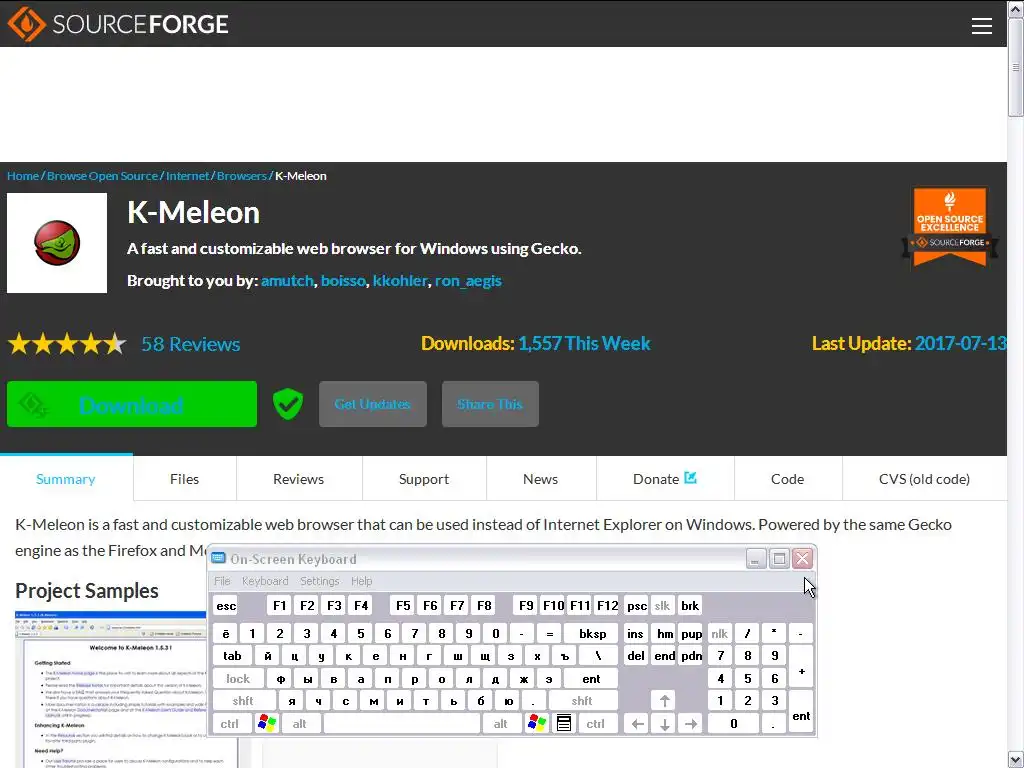Toggle the right shft key

(582, 701)
